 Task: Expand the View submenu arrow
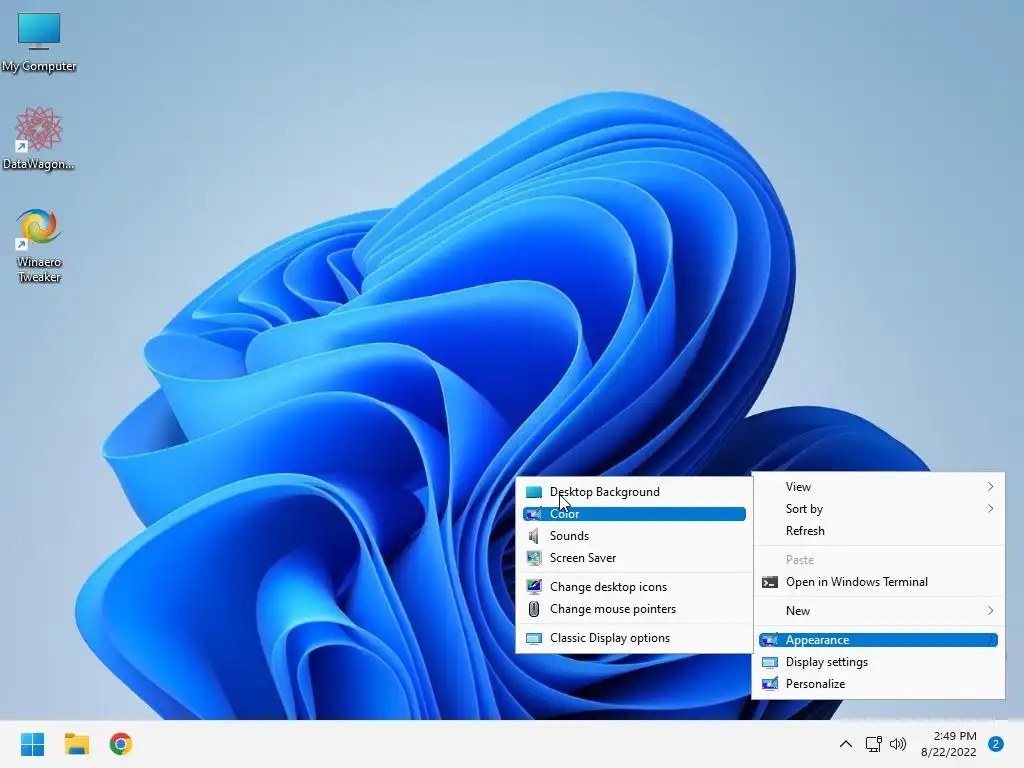(x=991, y=487)
